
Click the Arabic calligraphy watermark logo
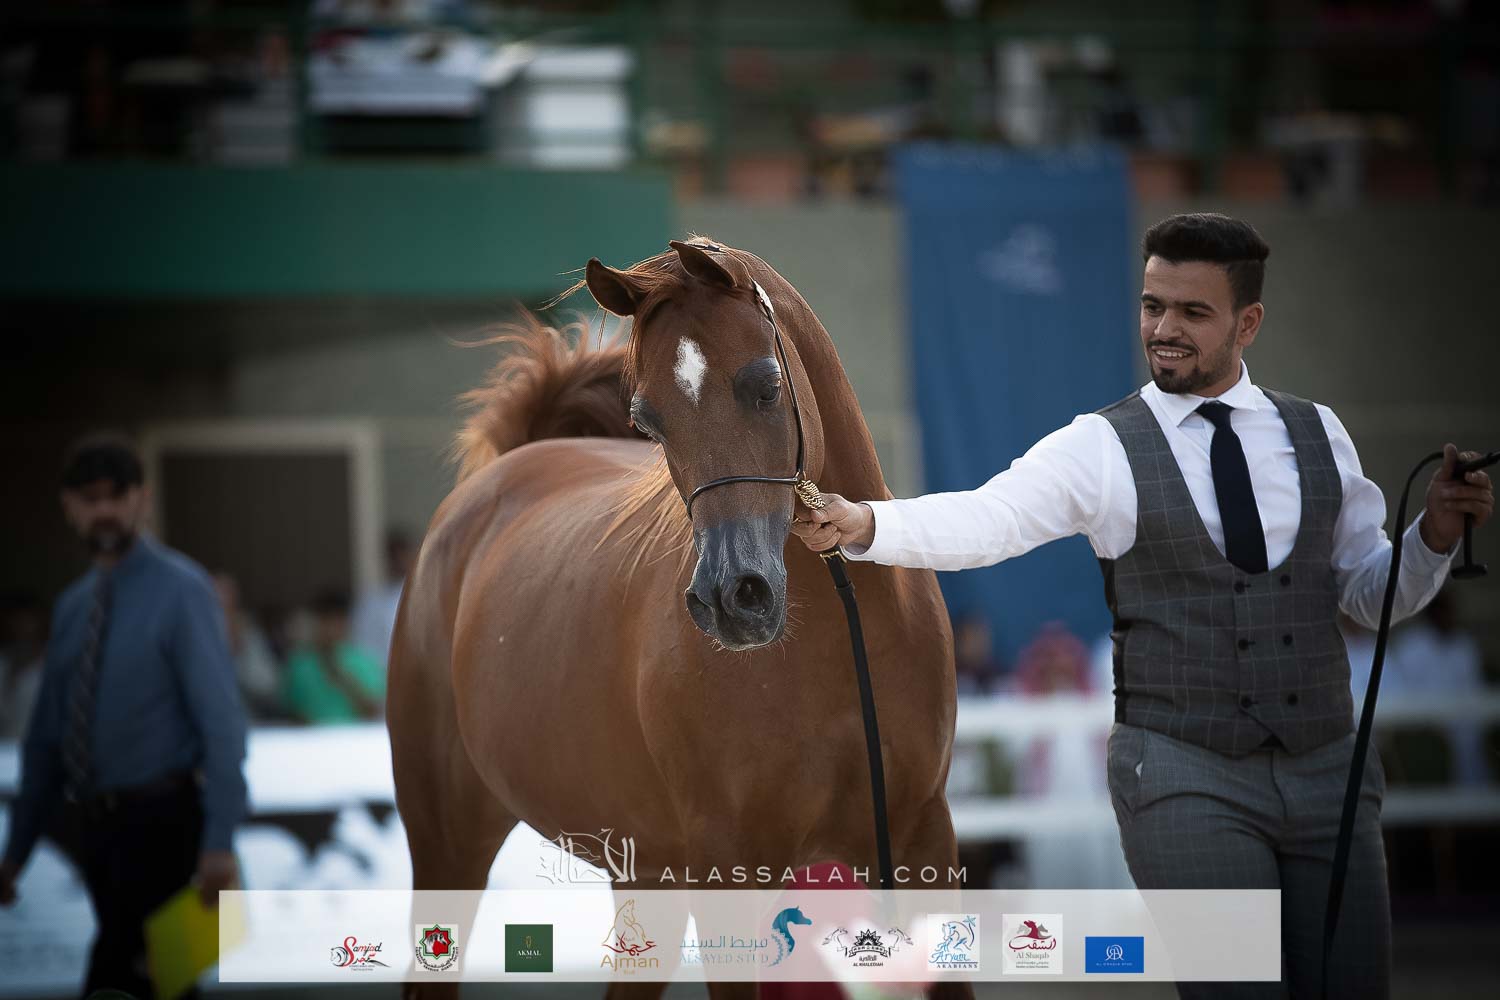point(592,862)
